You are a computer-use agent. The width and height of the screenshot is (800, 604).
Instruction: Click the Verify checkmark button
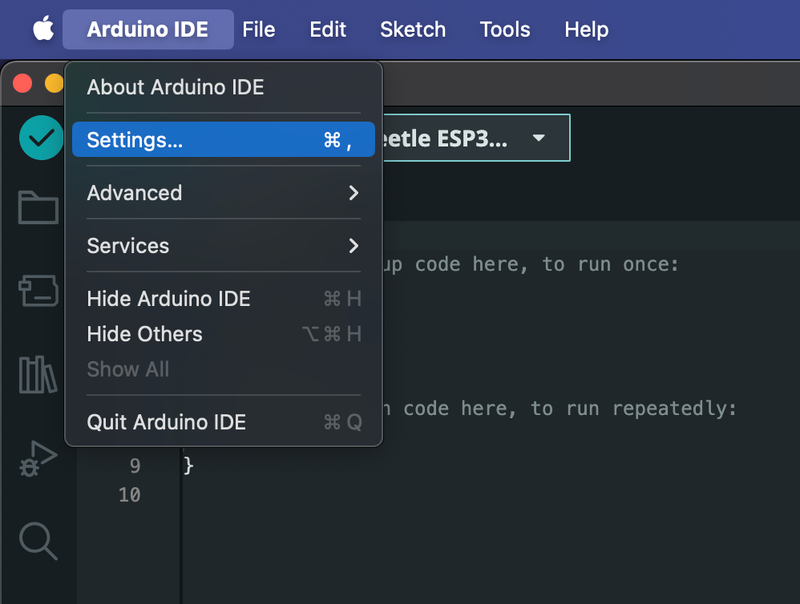click(41, 138)
